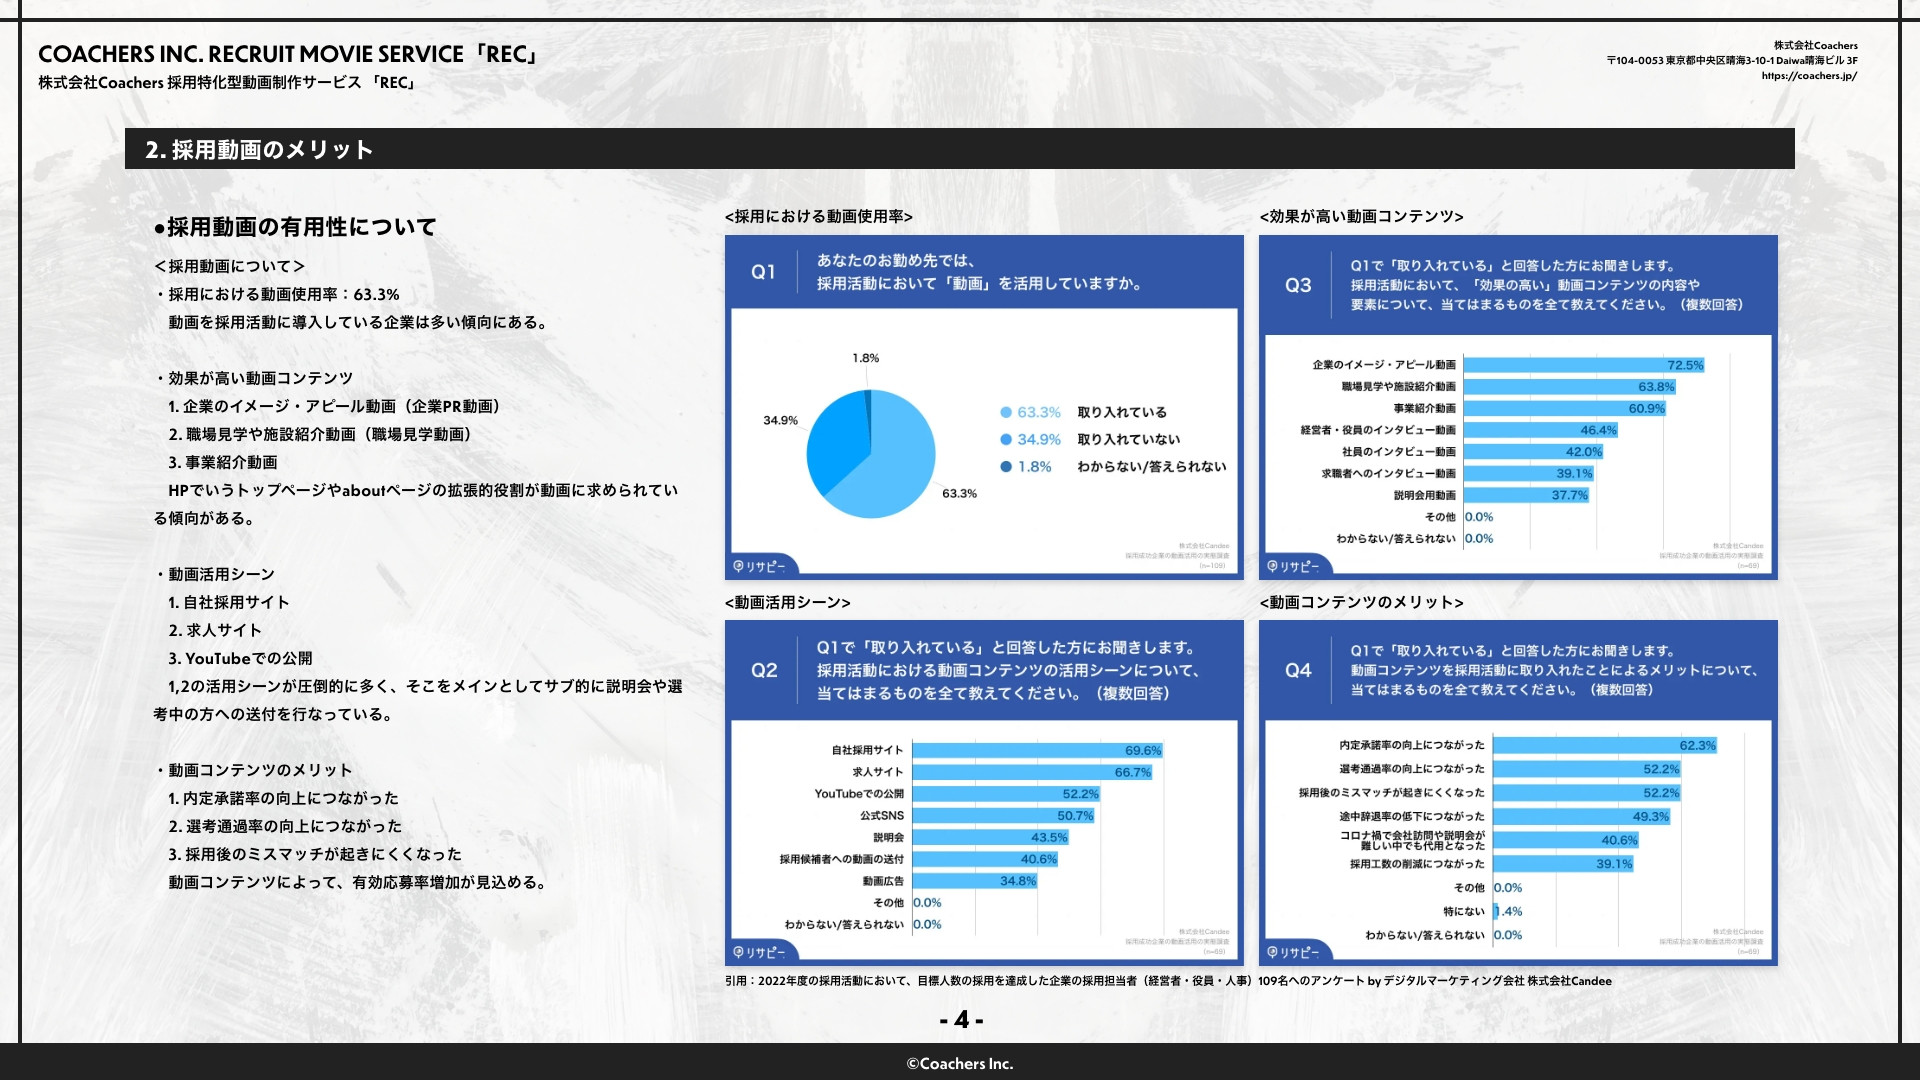Click the pie chart in the Q1 panel
Viewport: 1920px width, 1080px height.
871,453
